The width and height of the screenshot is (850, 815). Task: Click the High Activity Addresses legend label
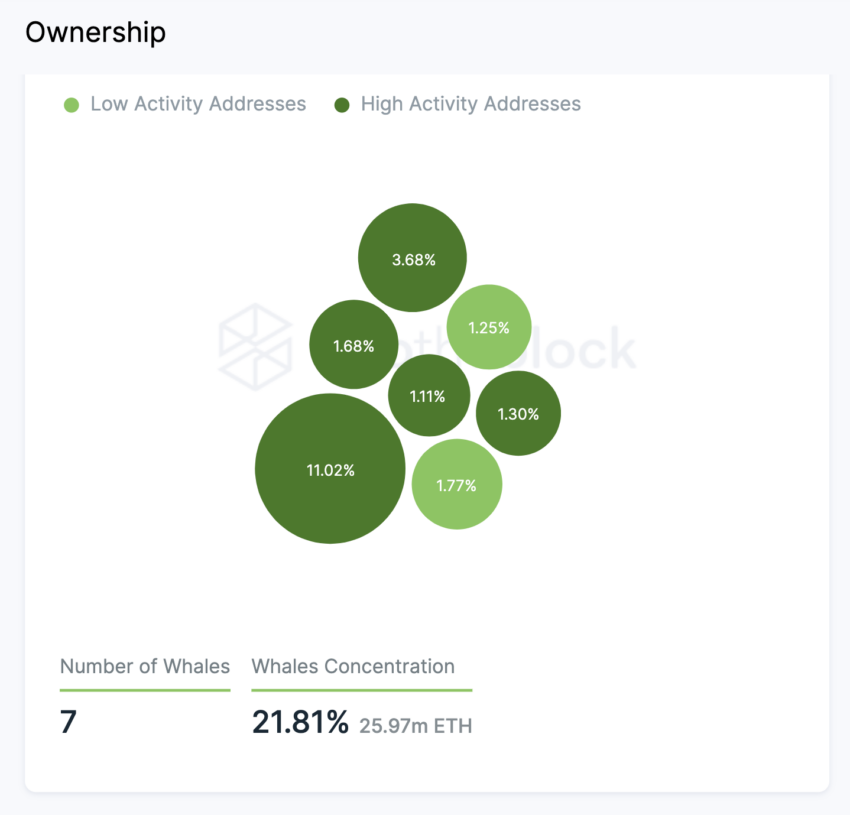471,104
